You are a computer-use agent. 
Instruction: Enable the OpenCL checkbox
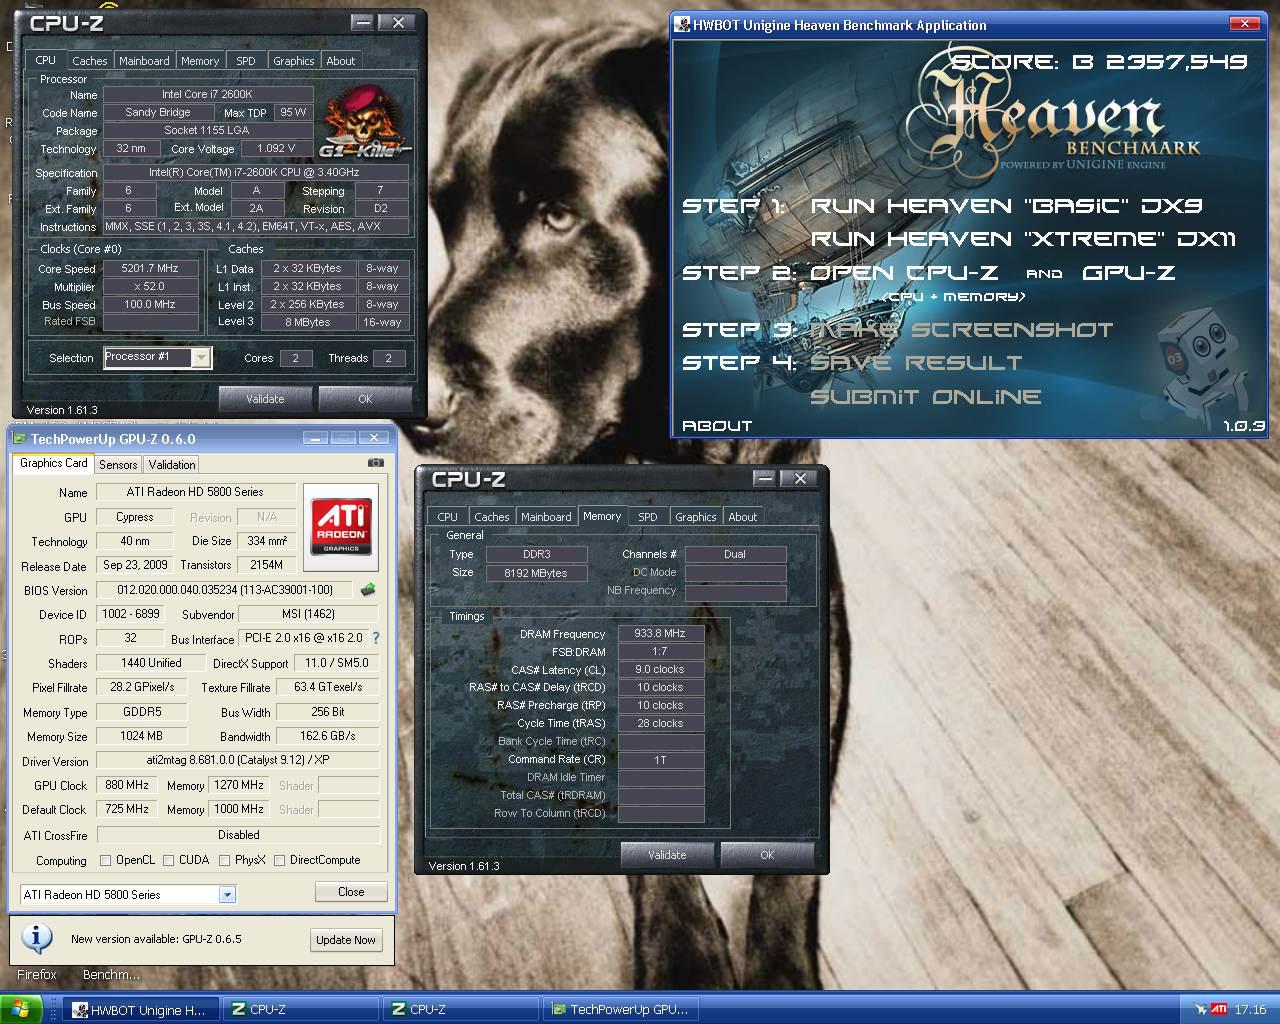pyautogui.click(x=106, y=860)
